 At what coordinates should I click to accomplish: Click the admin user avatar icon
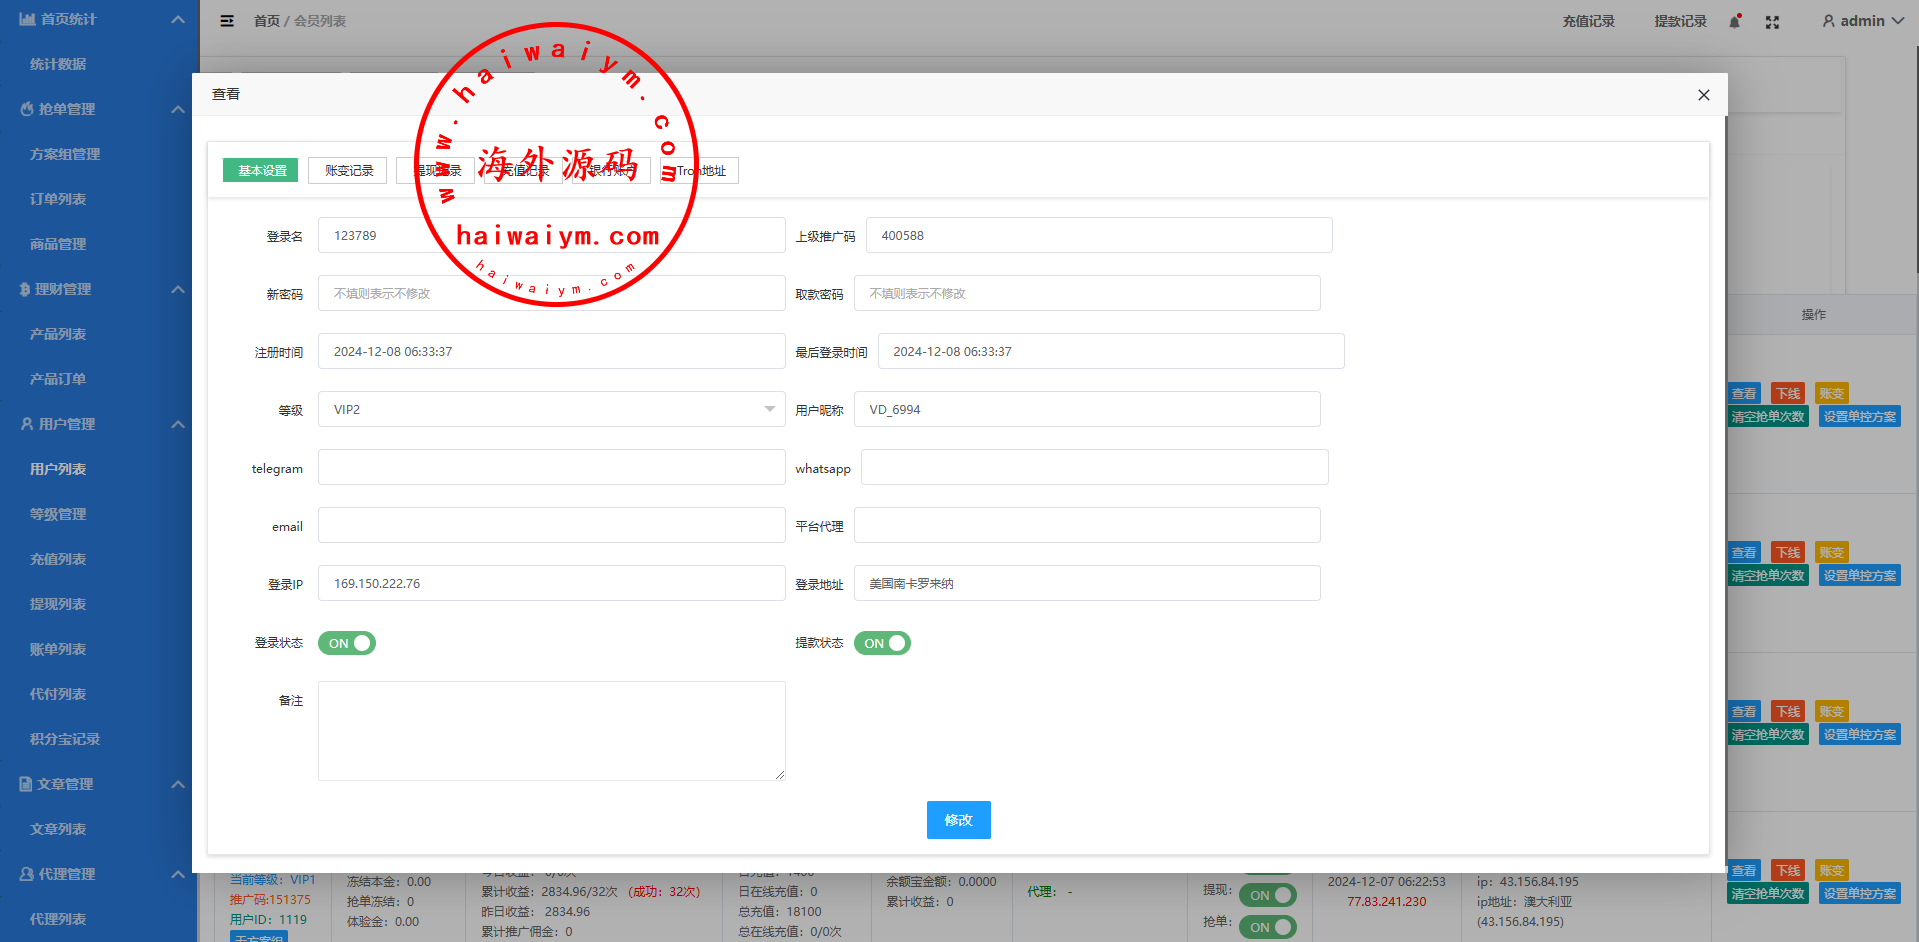[x=1828, y=21]
